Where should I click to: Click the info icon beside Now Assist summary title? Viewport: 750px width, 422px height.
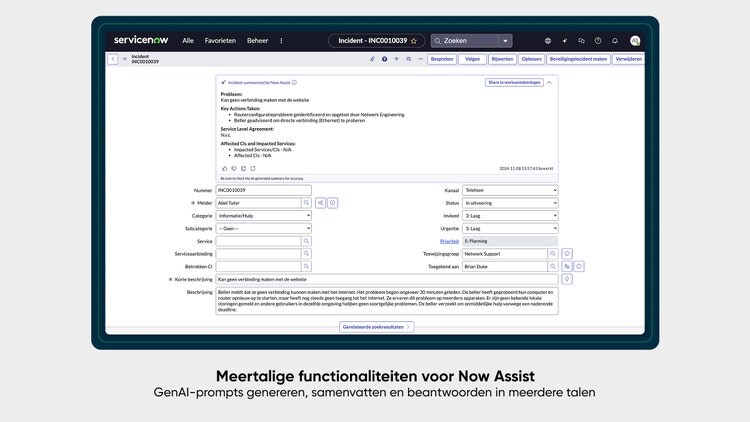(x=295, y=82)
